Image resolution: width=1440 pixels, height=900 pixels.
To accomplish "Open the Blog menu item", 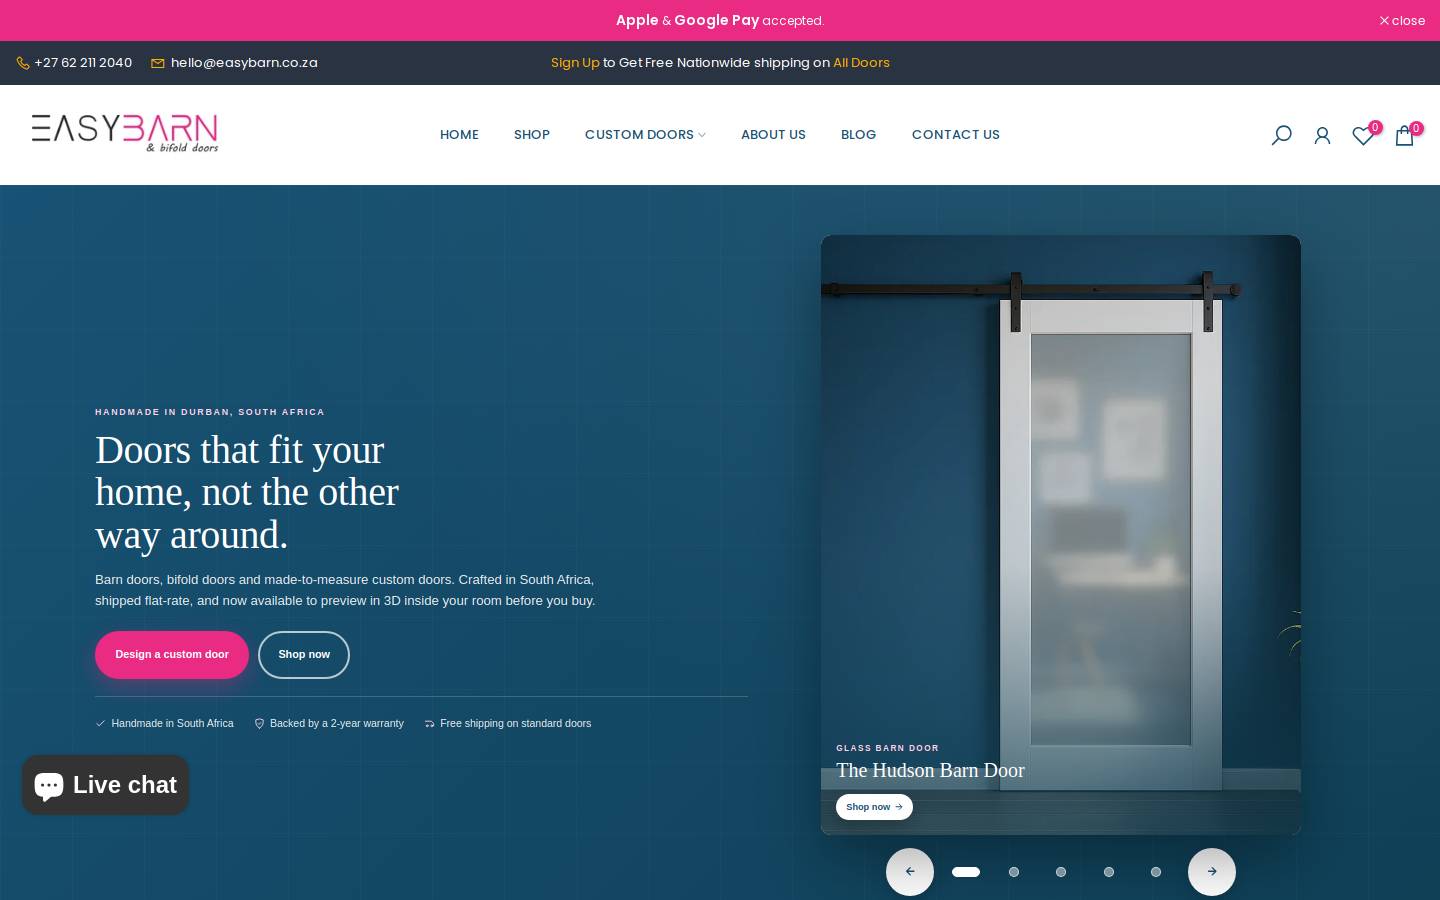I will [x=858, y=135].
